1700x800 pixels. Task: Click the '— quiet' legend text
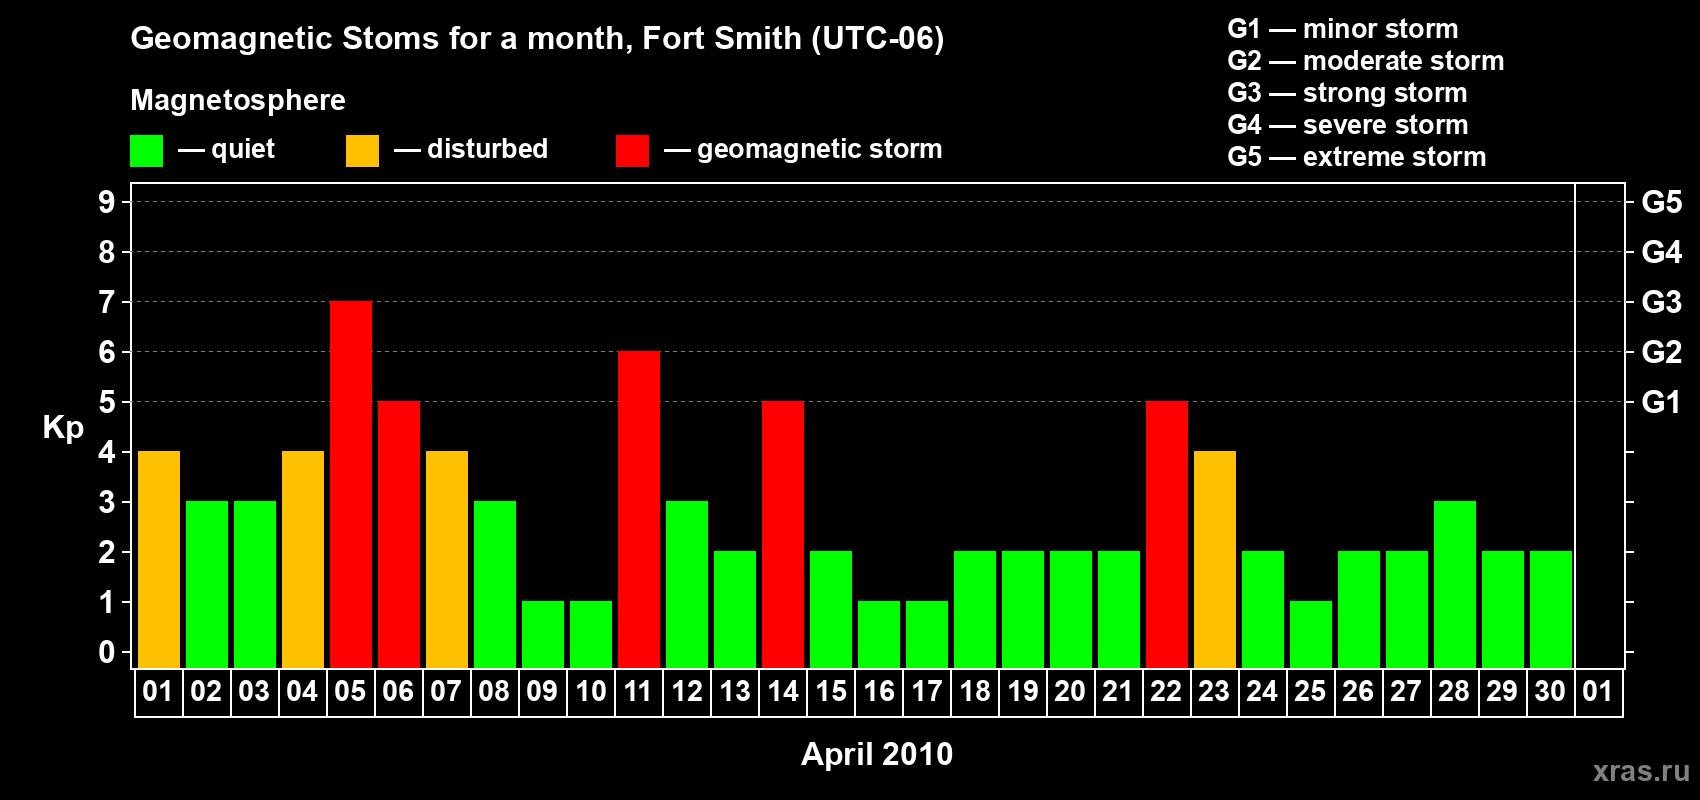pos(226,149)
